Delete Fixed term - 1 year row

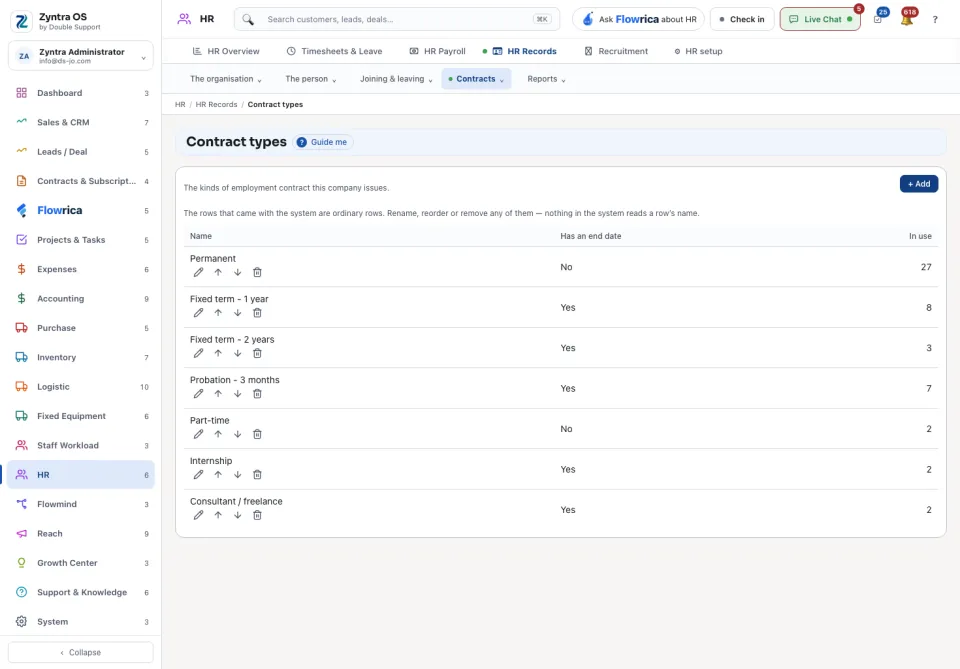click(257, 313)
